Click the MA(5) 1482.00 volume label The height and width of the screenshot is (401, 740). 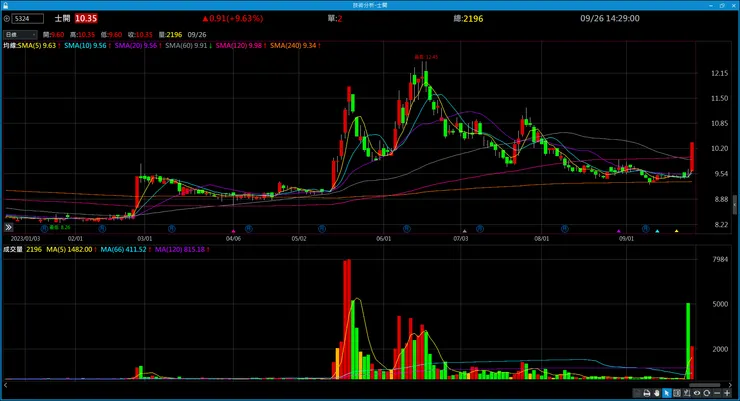pos(69,249)
